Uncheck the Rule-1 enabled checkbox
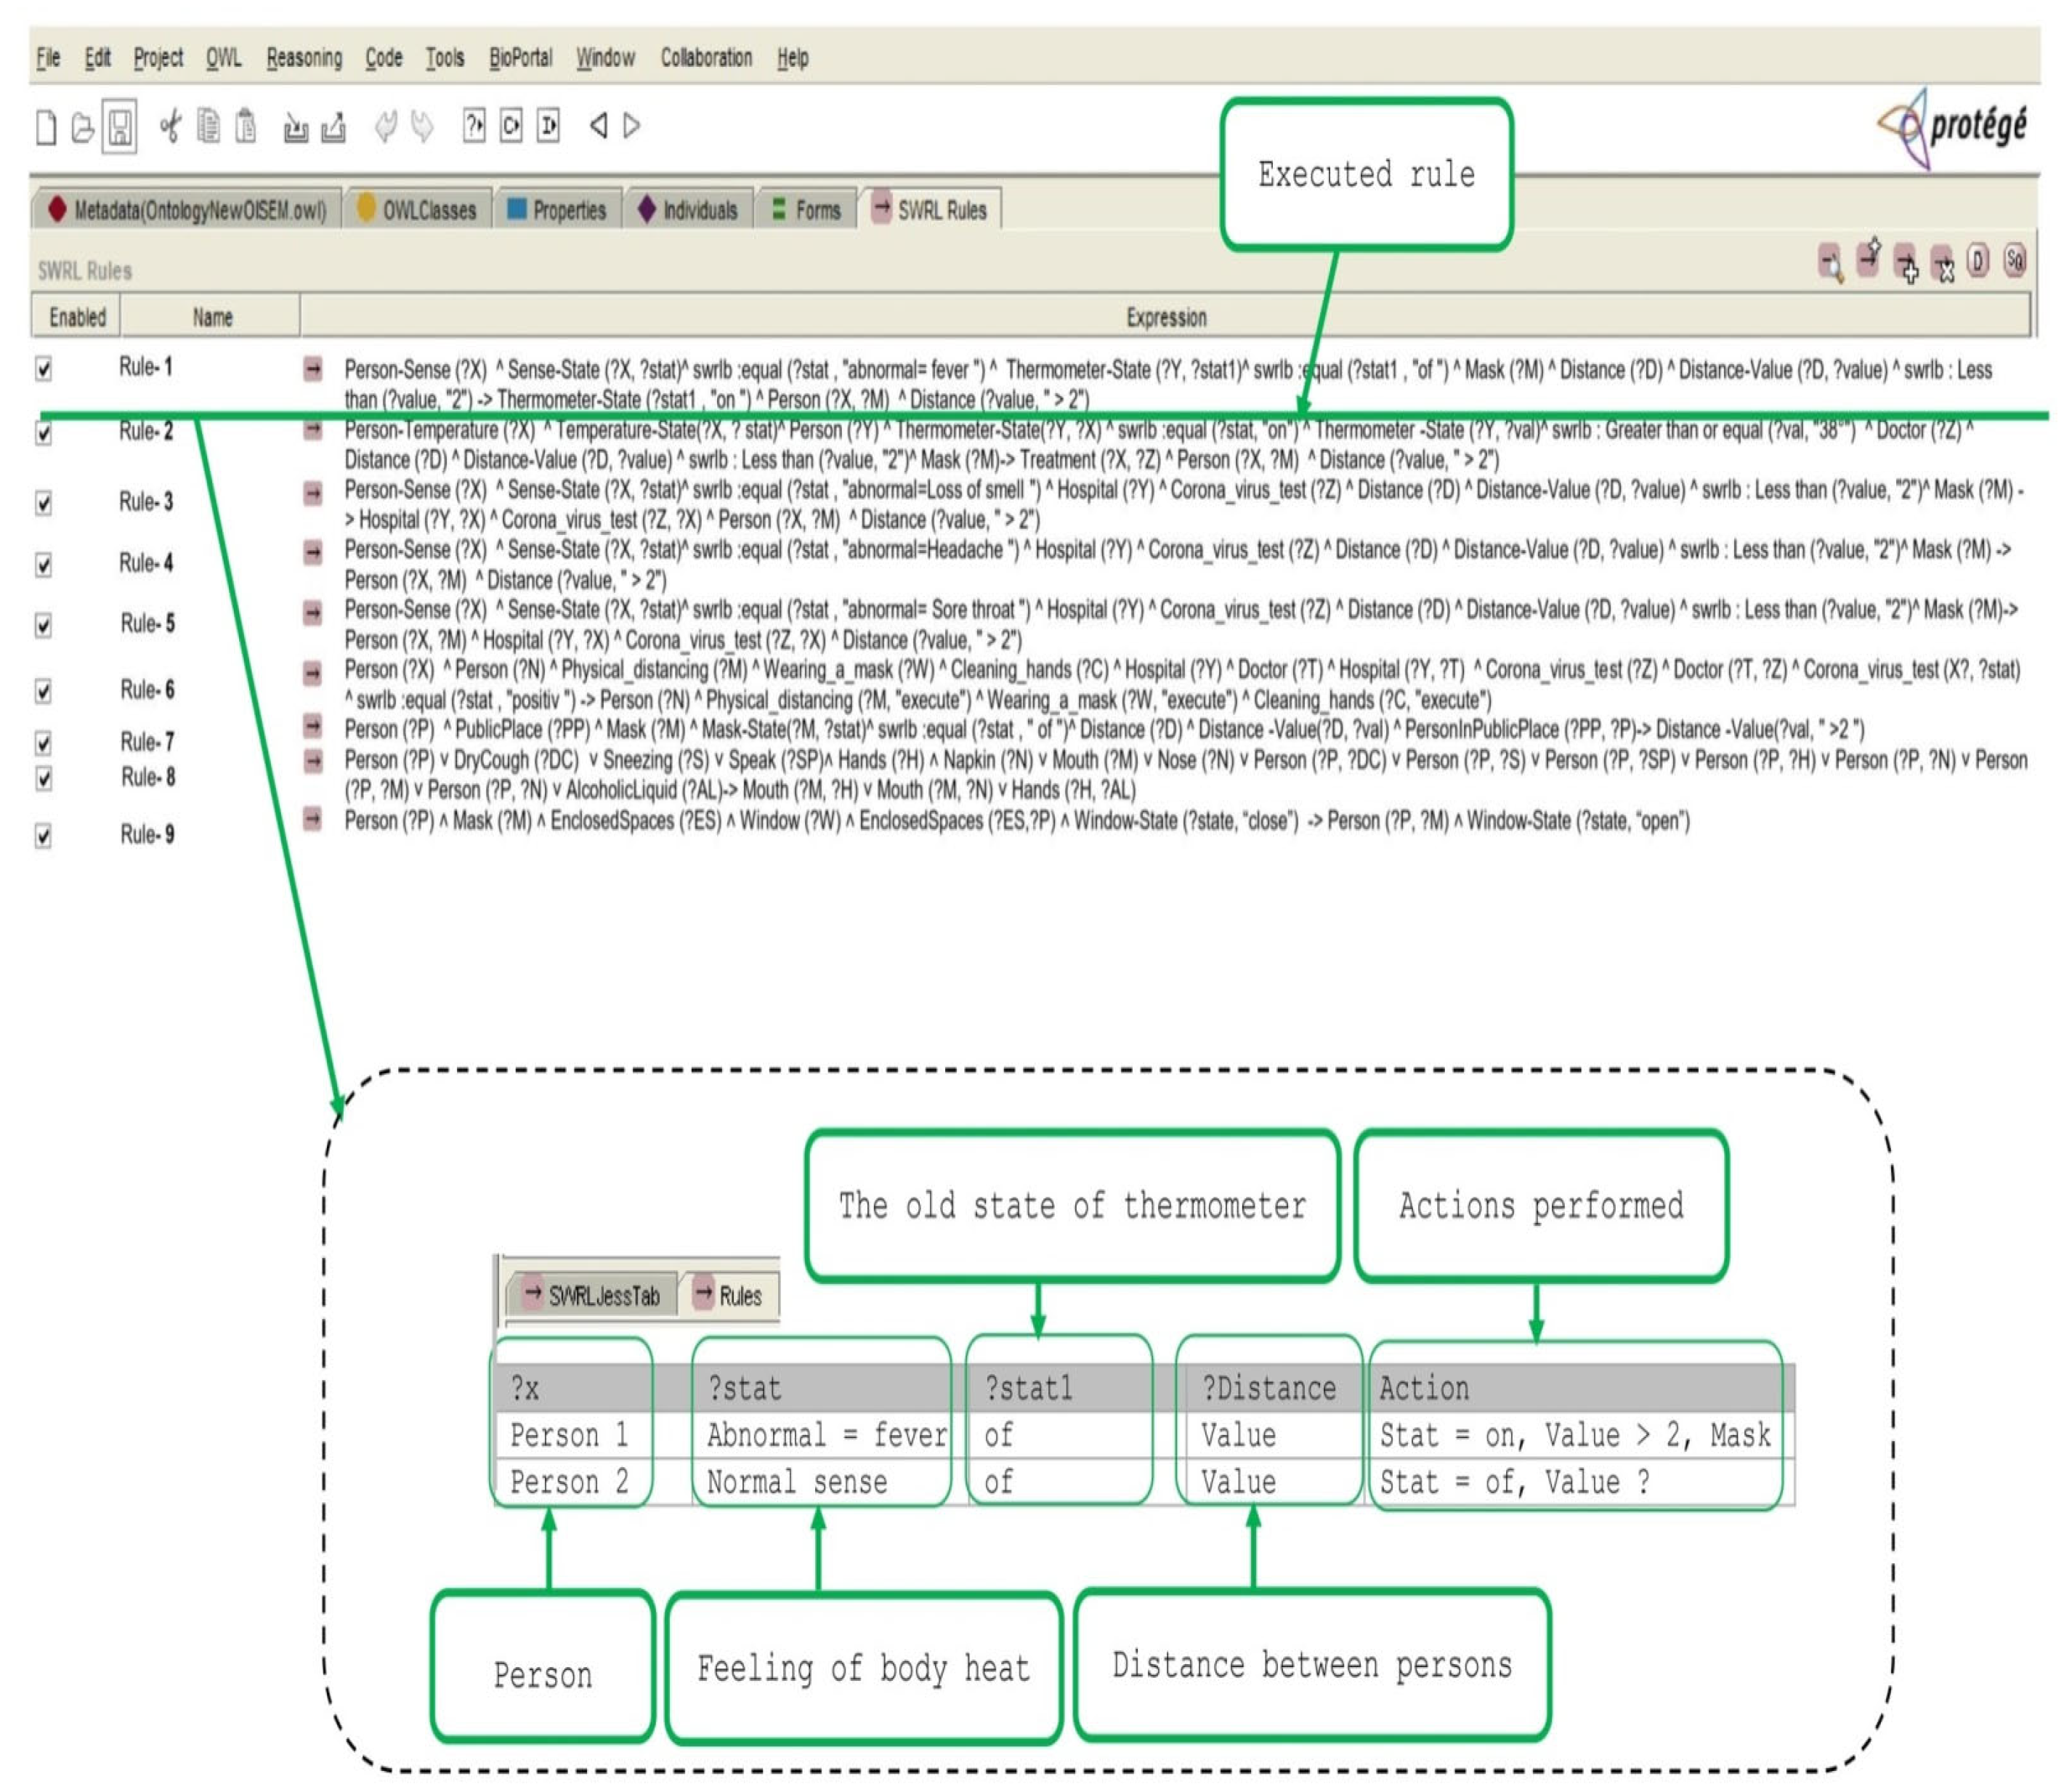The image size is (2072, 1792). pos(44,369)
